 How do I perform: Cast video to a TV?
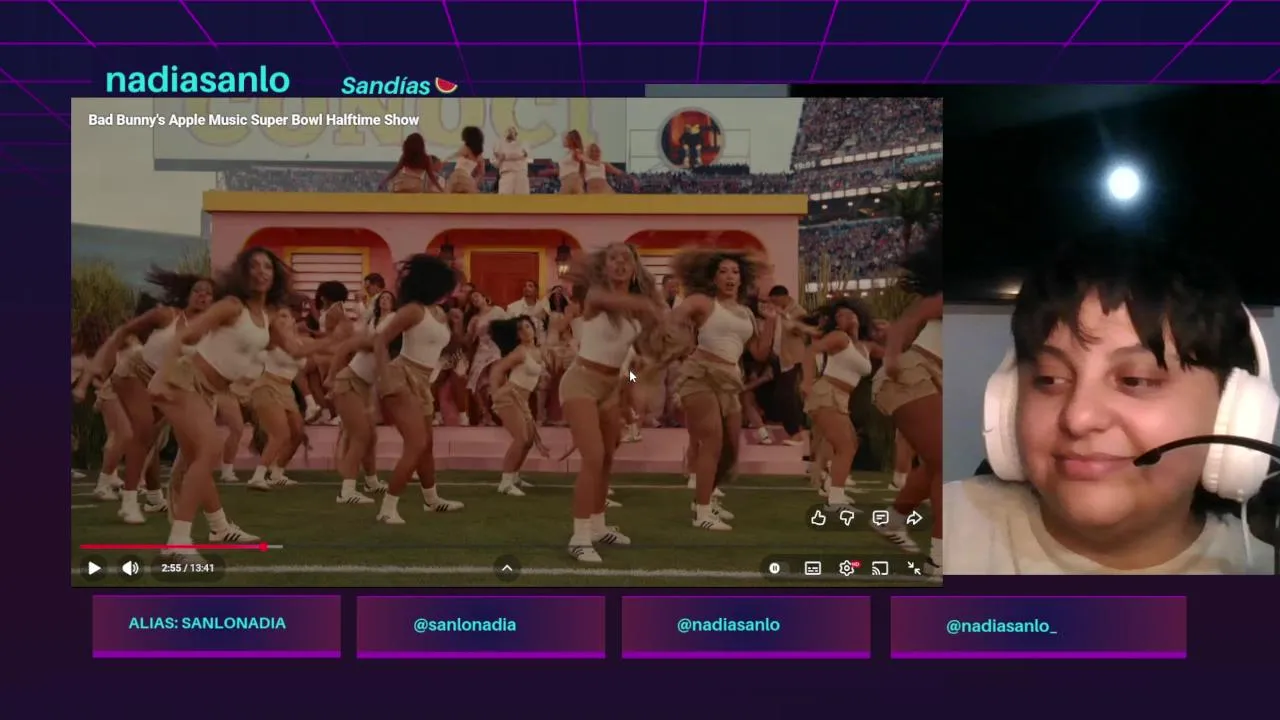click(x=880, y=568)
